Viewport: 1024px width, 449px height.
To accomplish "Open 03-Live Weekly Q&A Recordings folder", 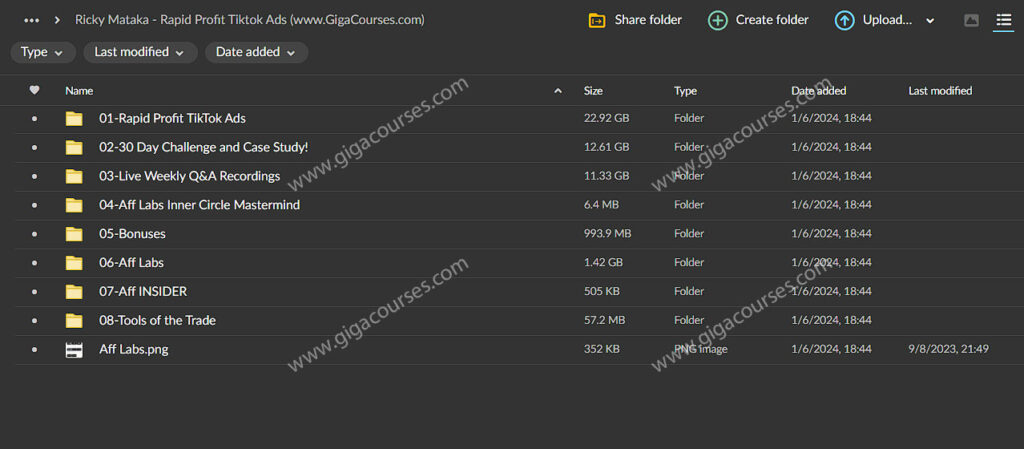I will [x=189, y=176].
